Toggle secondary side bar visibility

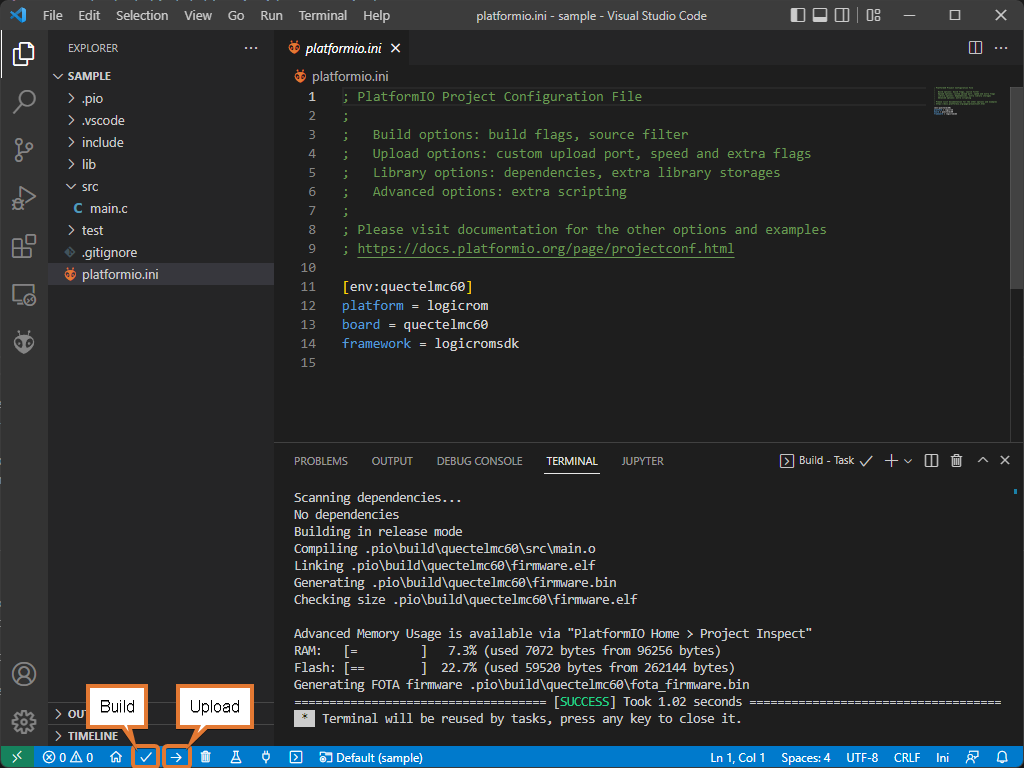click(842, 15)
